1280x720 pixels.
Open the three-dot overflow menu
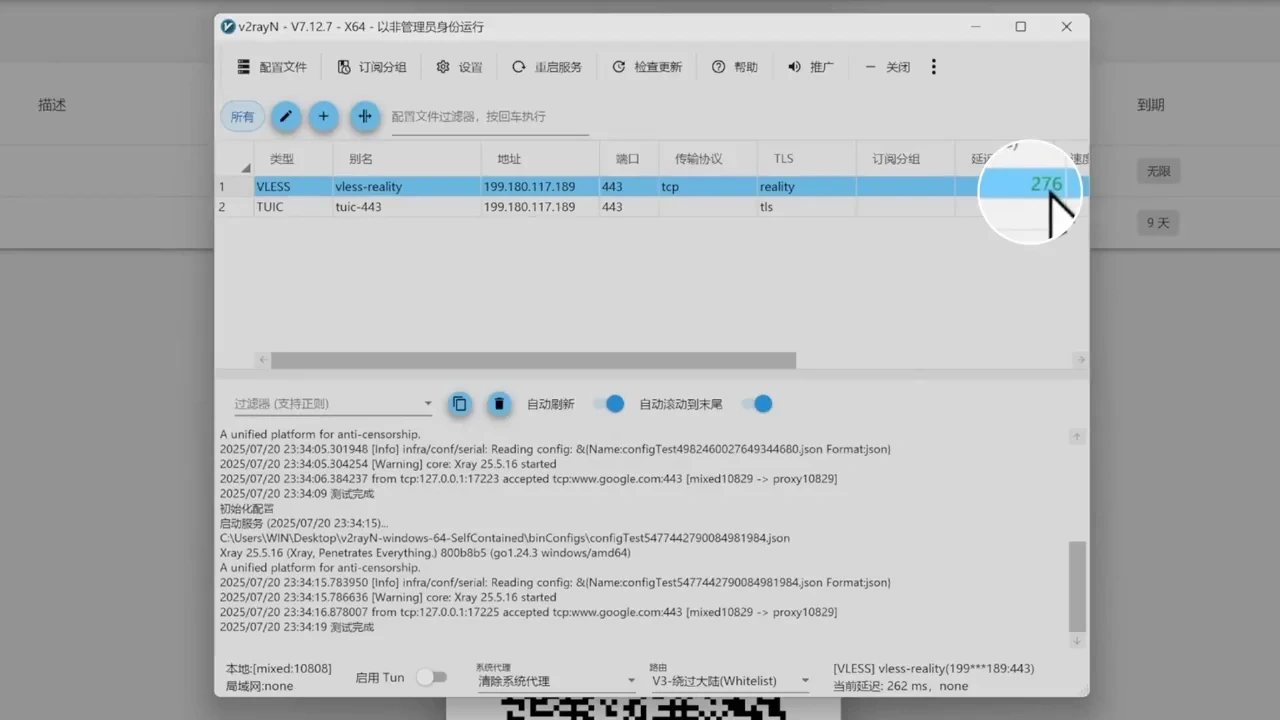point(934,67)
